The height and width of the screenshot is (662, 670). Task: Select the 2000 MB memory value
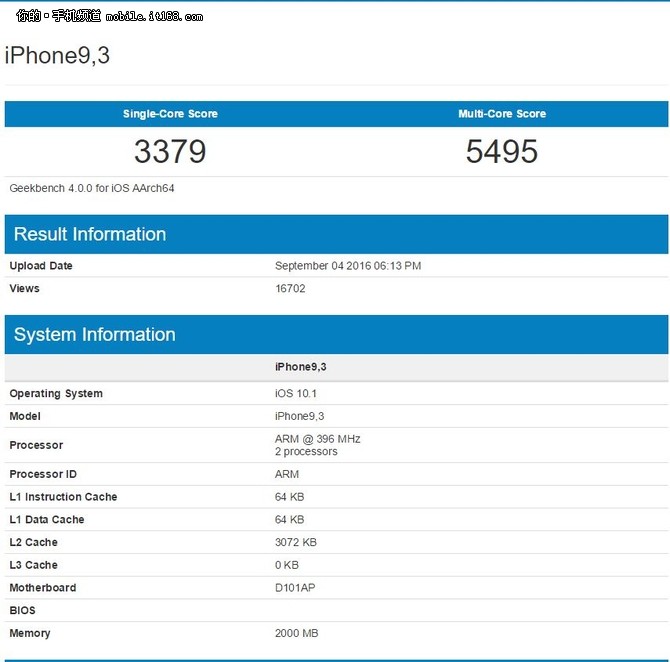click(x=297, y=633)
